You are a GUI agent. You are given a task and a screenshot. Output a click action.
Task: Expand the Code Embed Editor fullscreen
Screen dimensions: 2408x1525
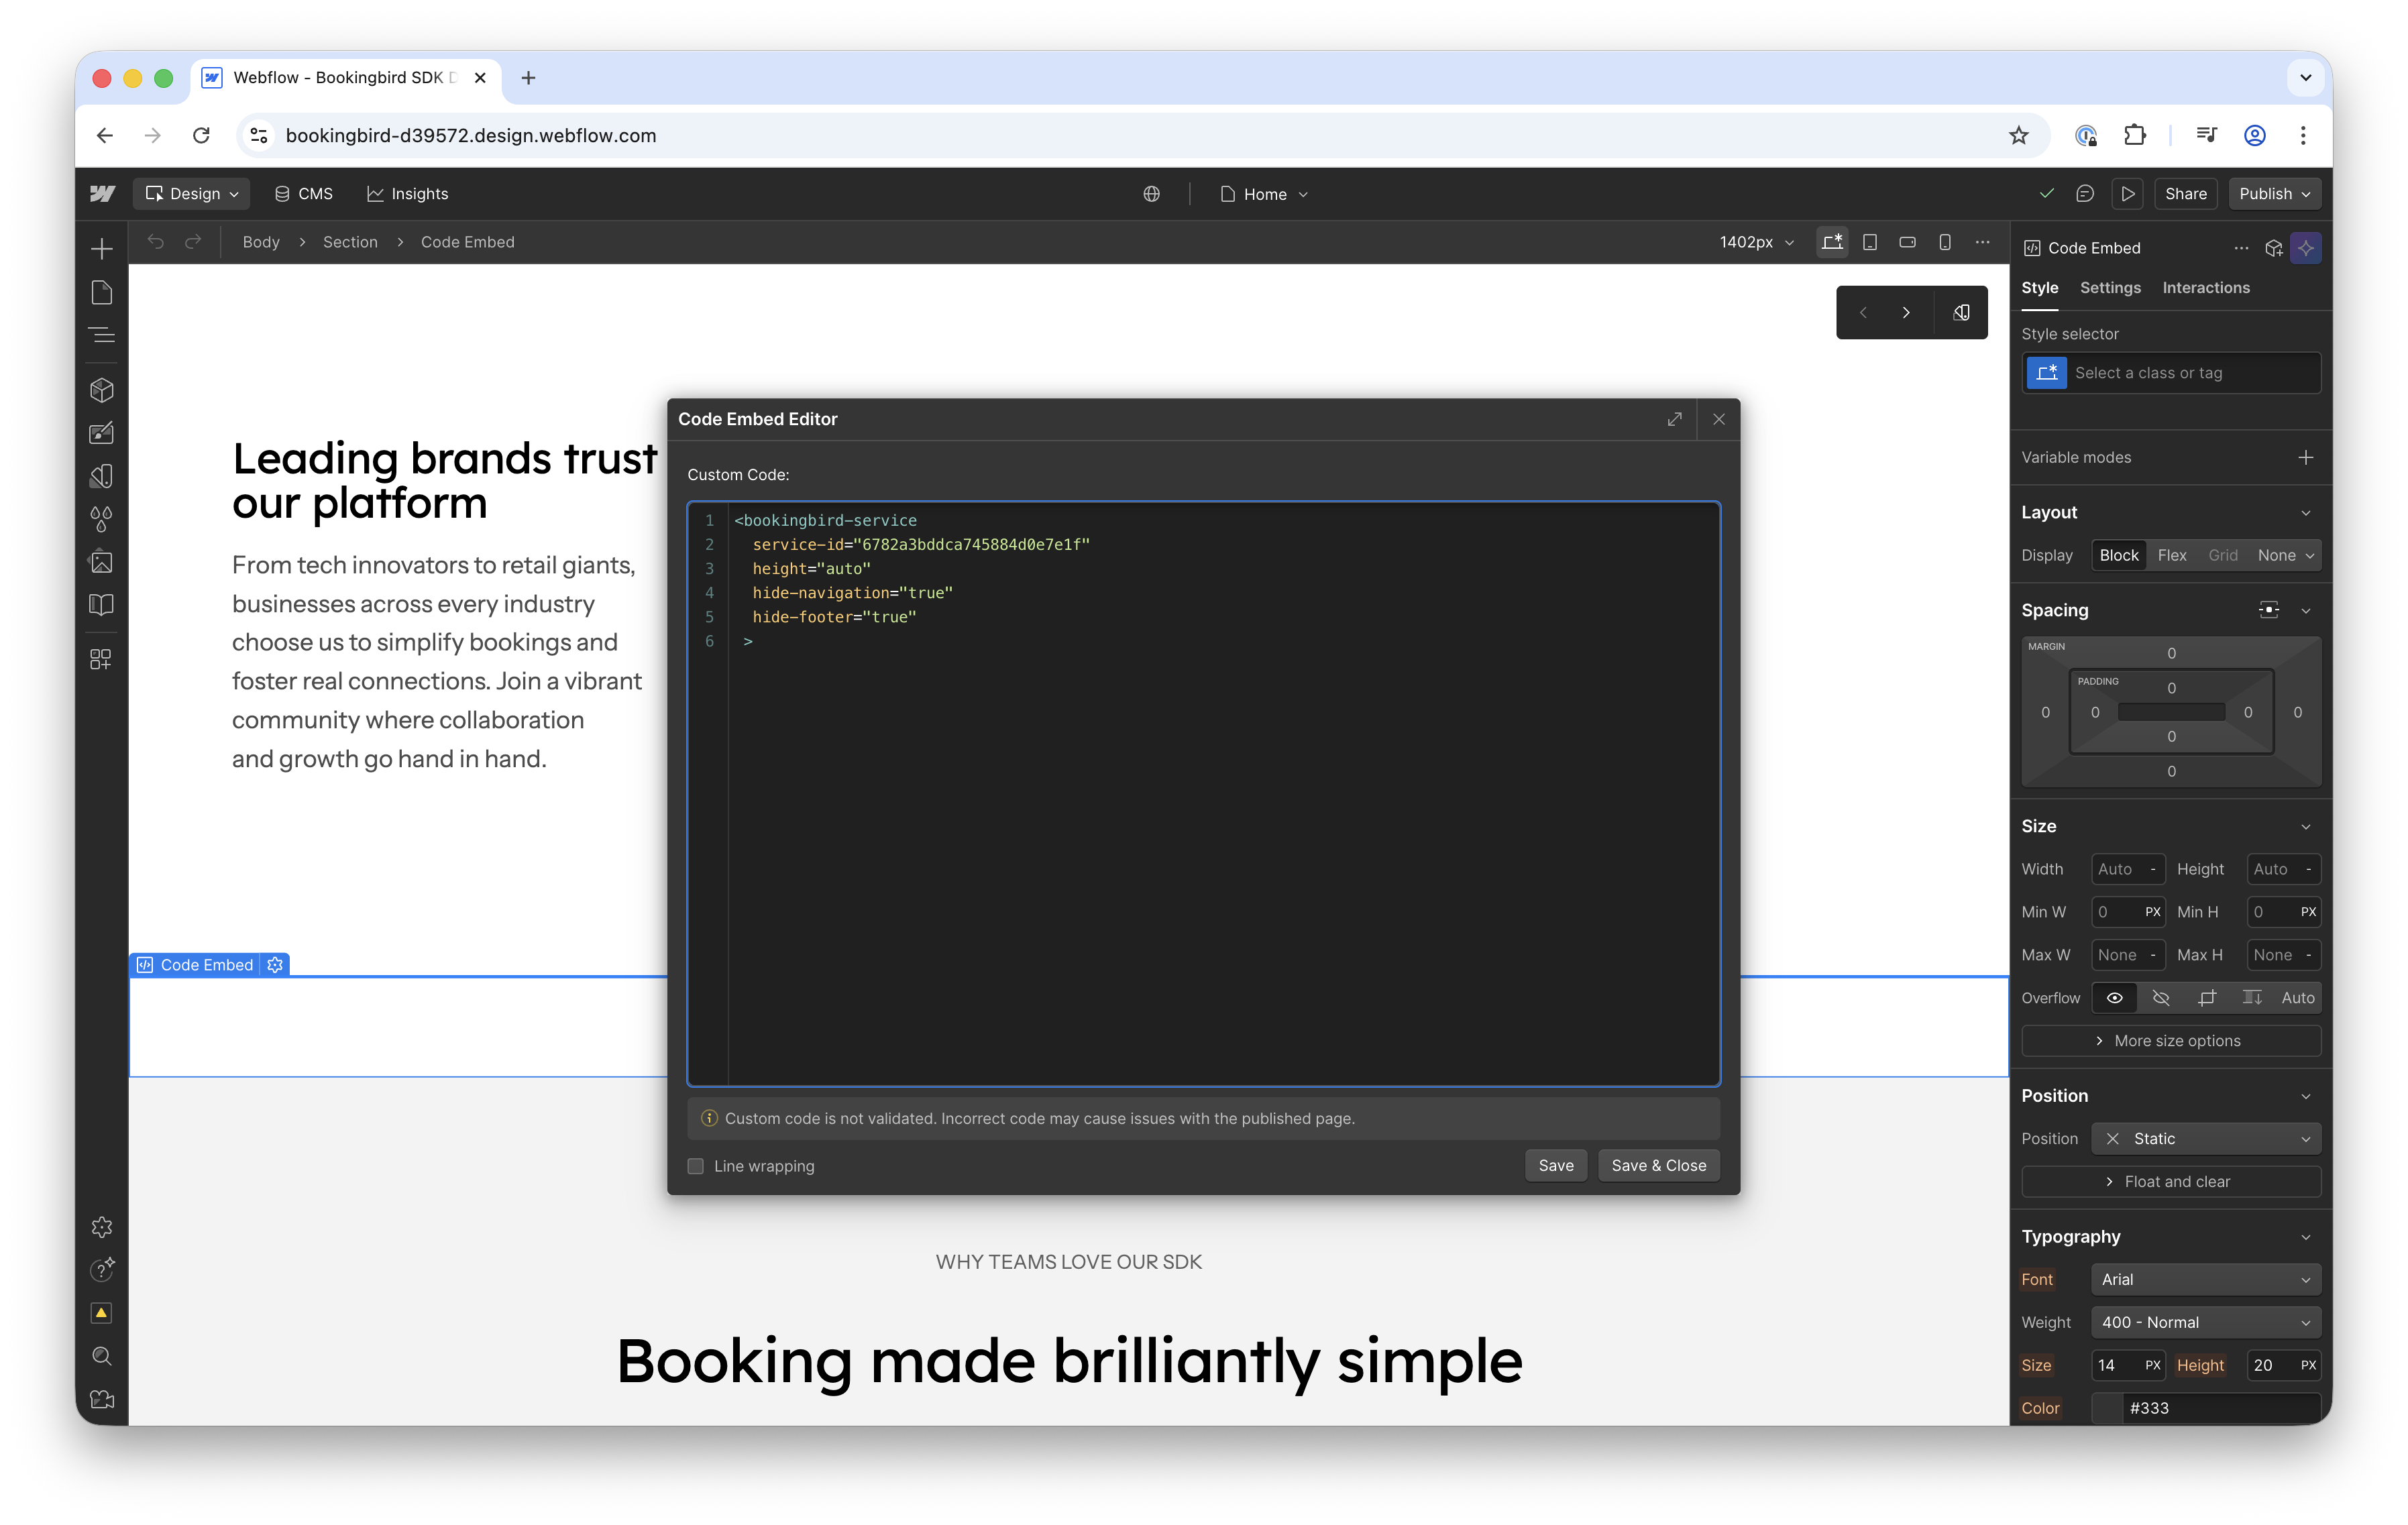click(x=1674, y=419)
